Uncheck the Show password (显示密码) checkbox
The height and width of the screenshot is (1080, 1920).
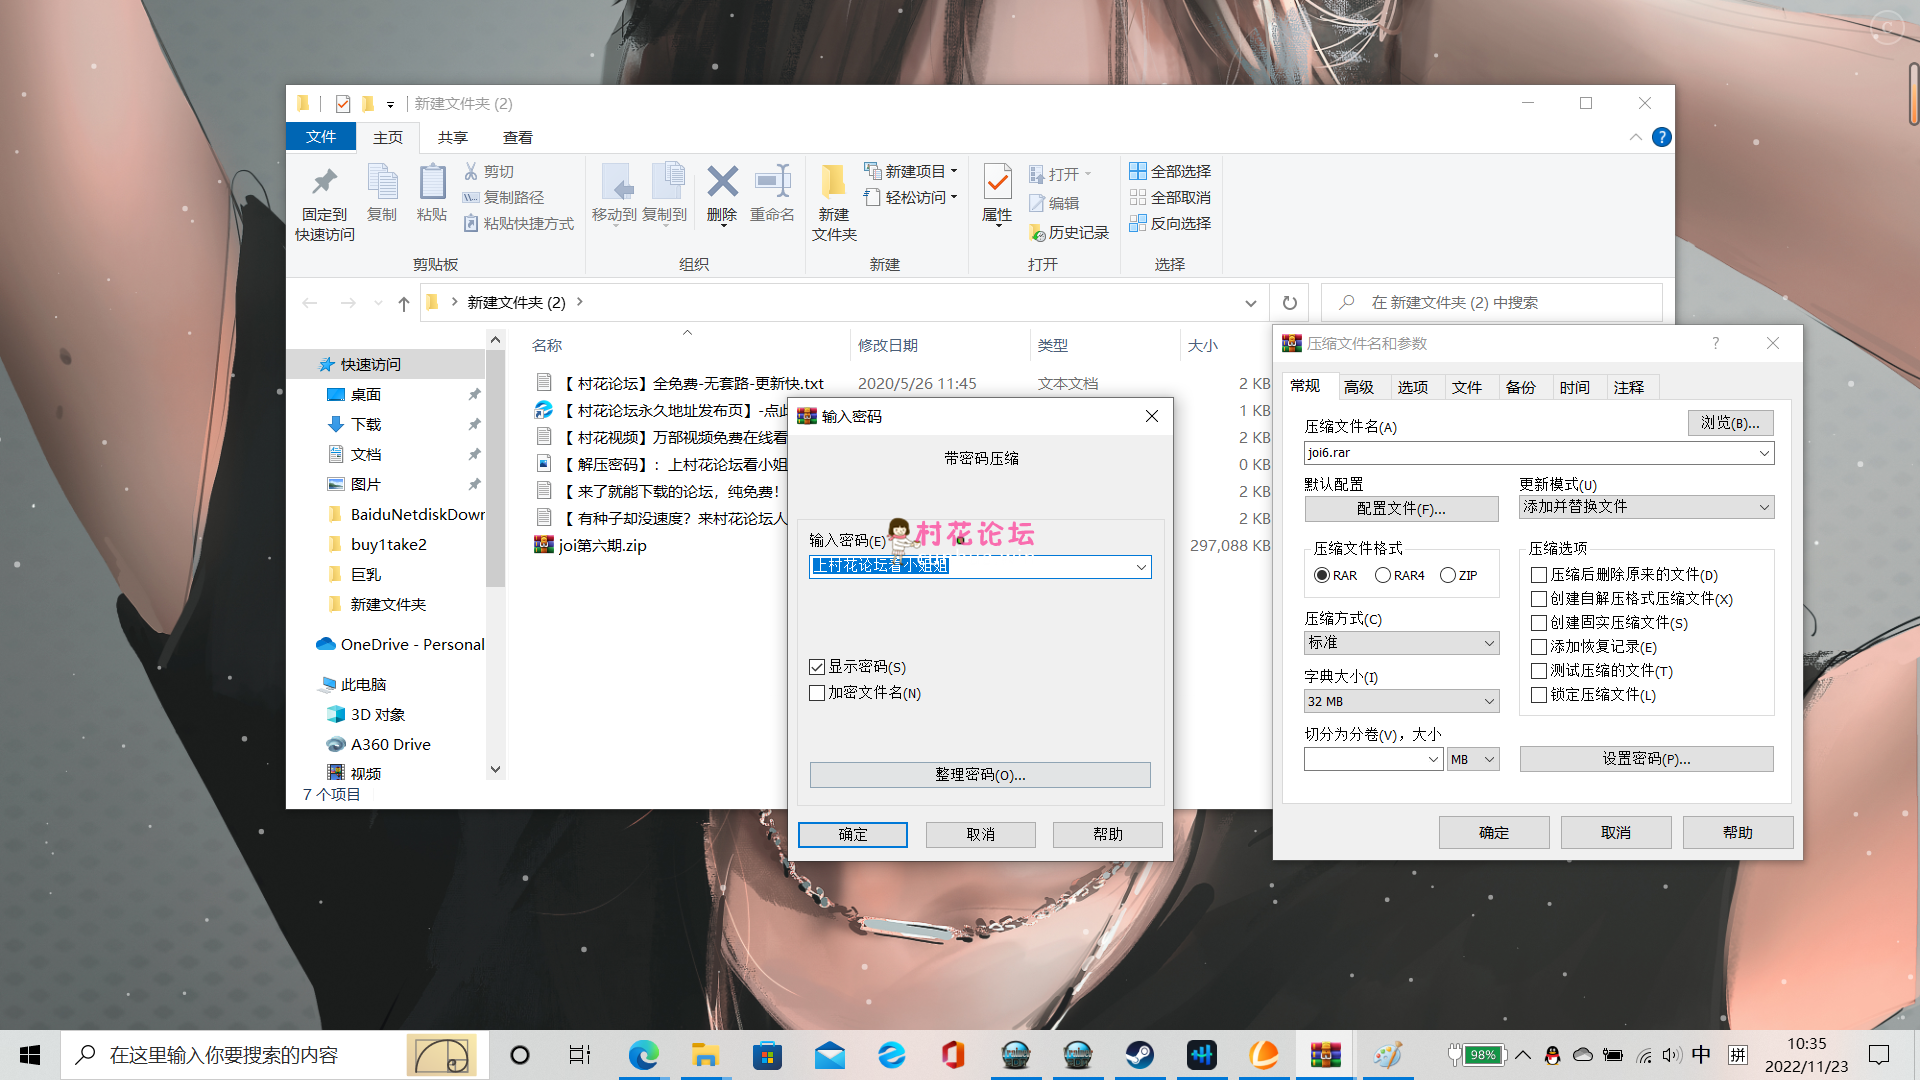pyautogui.click(x=817, y=667)
